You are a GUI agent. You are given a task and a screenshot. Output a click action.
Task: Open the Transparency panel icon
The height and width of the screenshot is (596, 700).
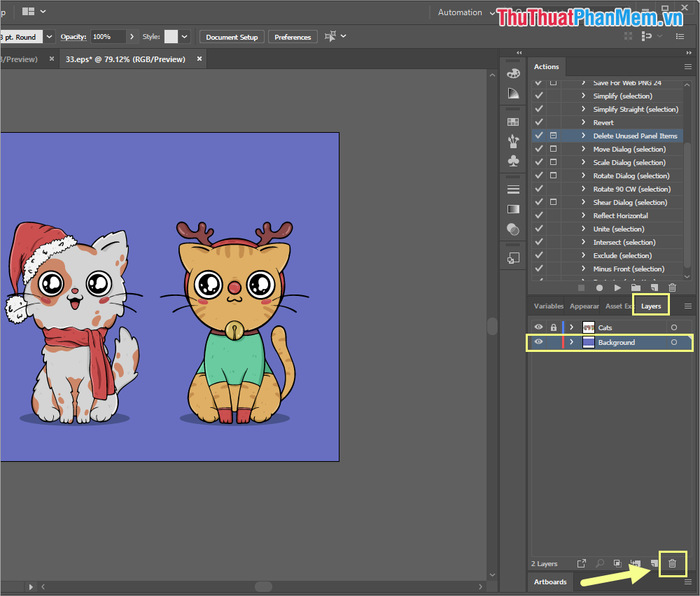(x=513, y=229)
